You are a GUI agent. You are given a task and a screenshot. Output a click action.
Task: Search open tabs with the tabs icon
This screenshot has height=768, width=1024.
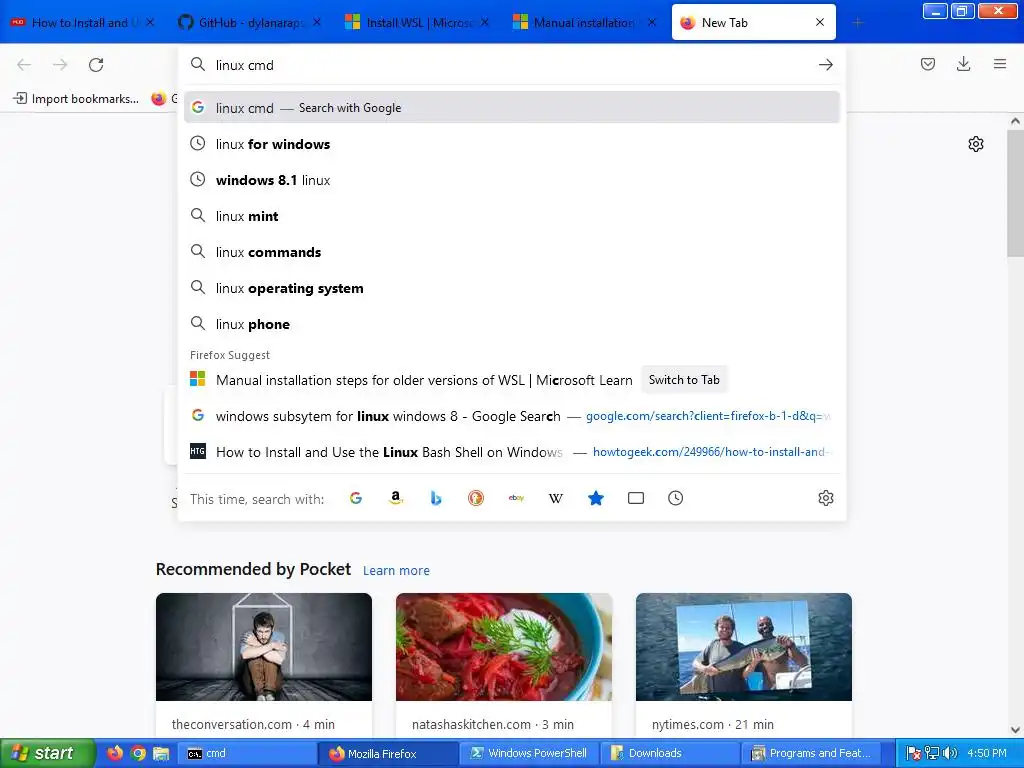click(635, 498)
